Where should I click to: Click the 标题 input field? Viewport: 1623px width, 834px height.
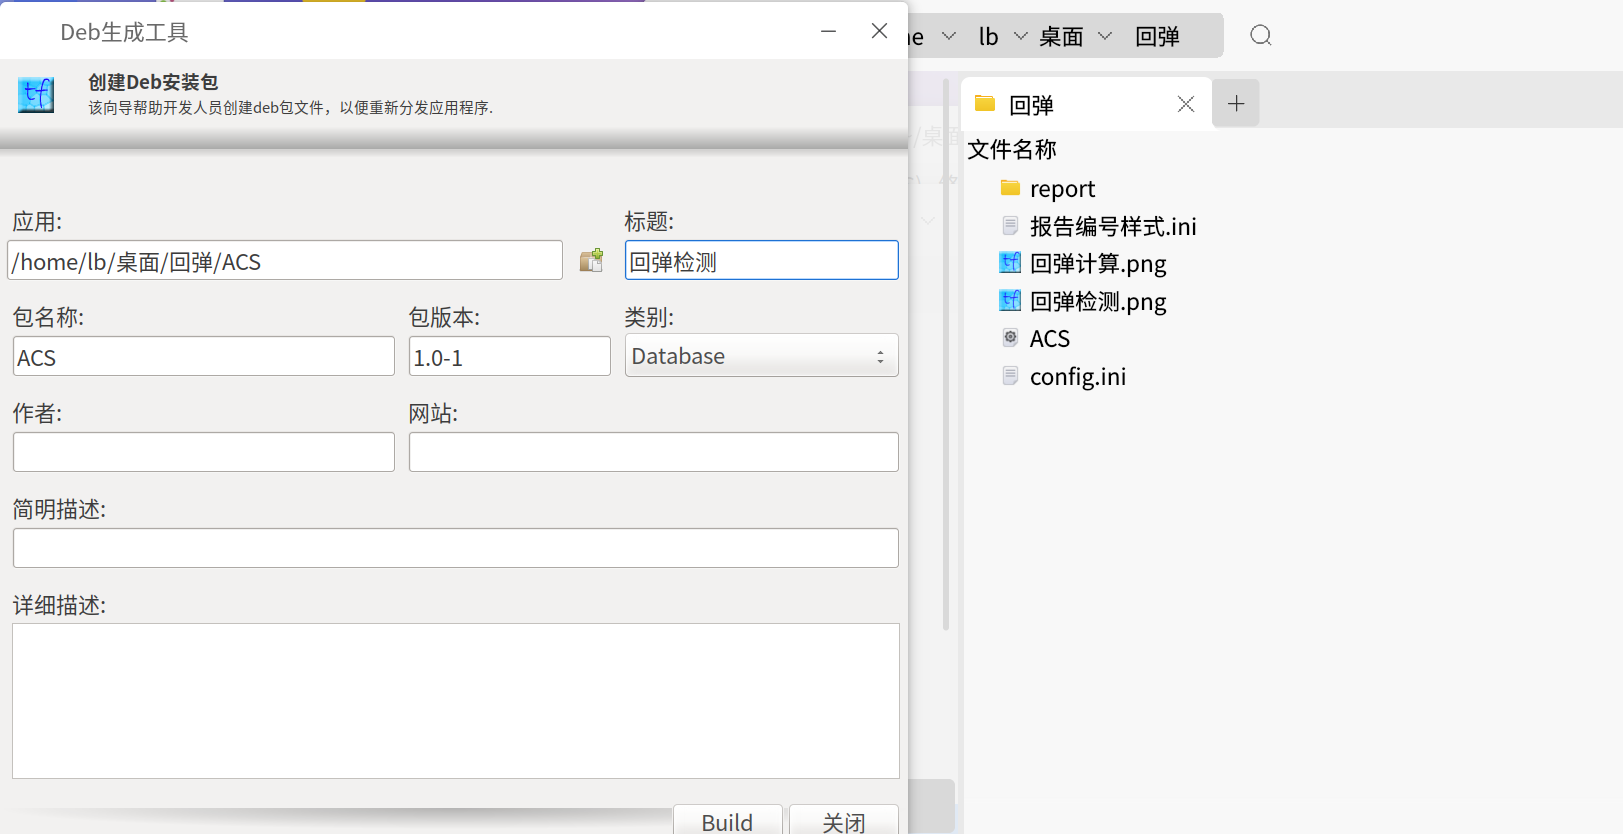762,260
